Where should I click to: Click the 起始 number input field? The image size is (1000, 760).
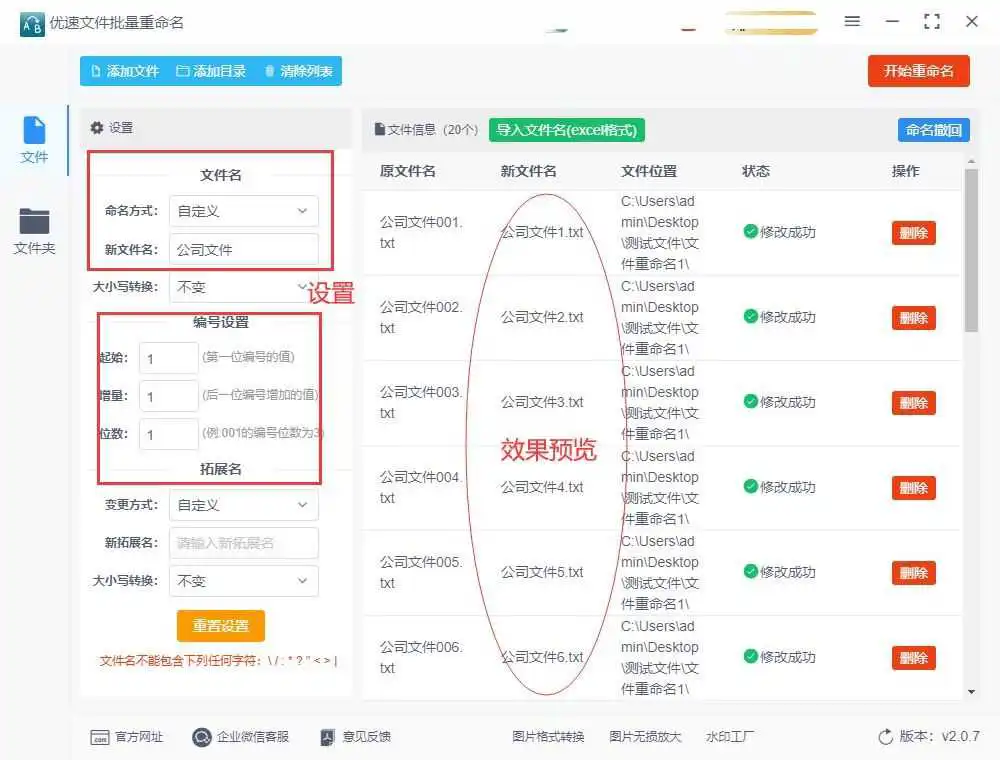[169, 358]
